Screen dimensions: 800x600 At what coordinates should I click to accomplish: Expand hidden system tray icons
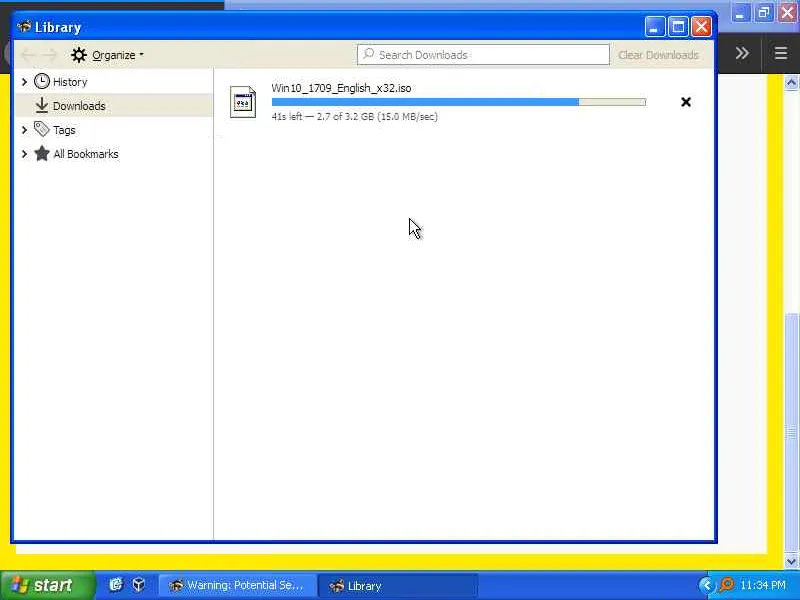click(x=706, y=585)
